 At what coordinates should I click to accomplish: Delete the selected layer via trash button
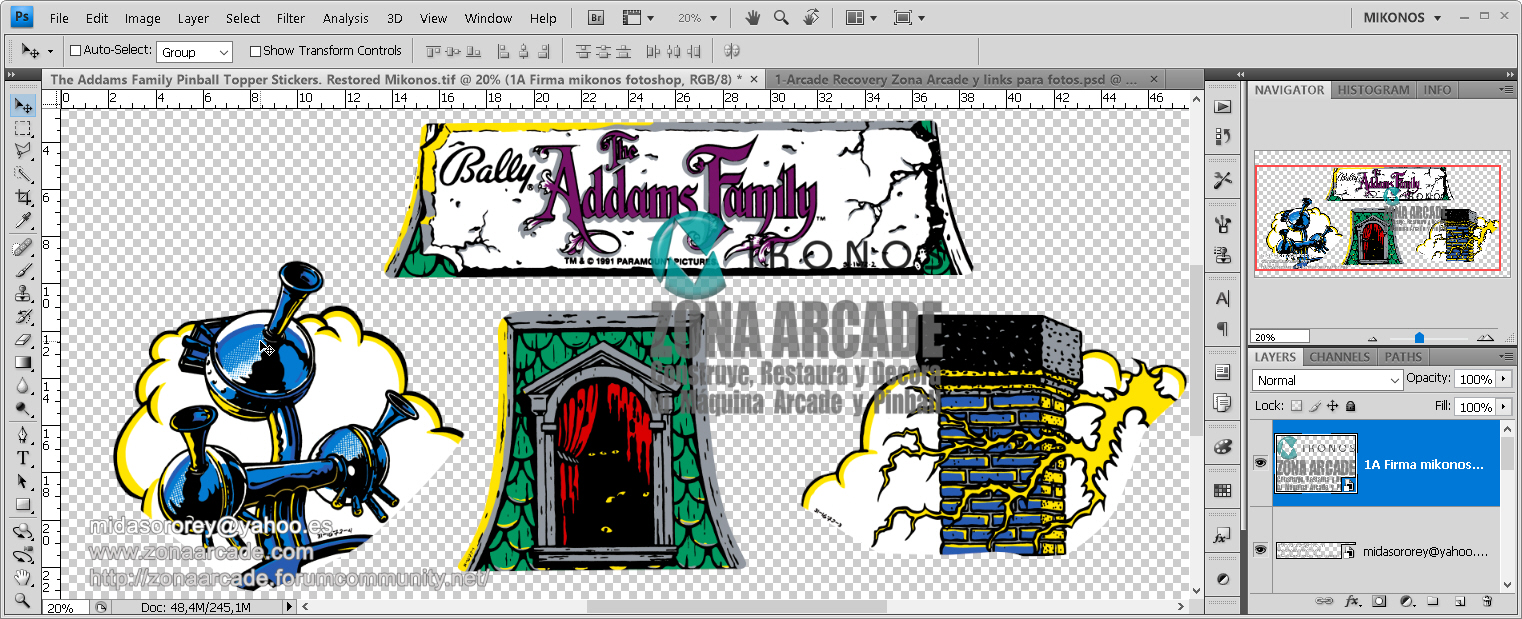coord(1487,602)
